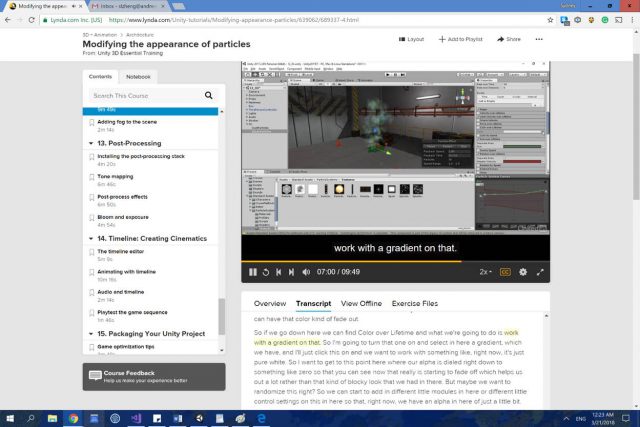The height and width of the screenshot is (427, 640).
Task: Mute the video volume speaker icon
Action: point(306,272)
